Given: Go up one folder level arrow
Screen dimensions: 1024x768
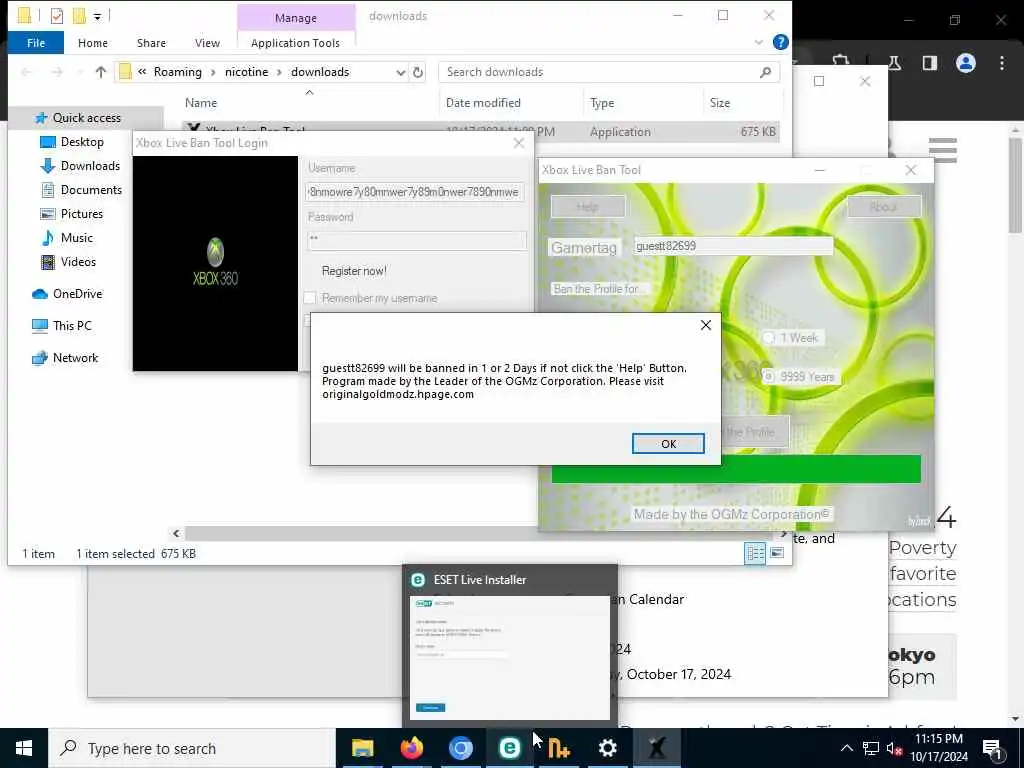Looking at the screenshot, I should pyautogui.click(x=100, y=72).
